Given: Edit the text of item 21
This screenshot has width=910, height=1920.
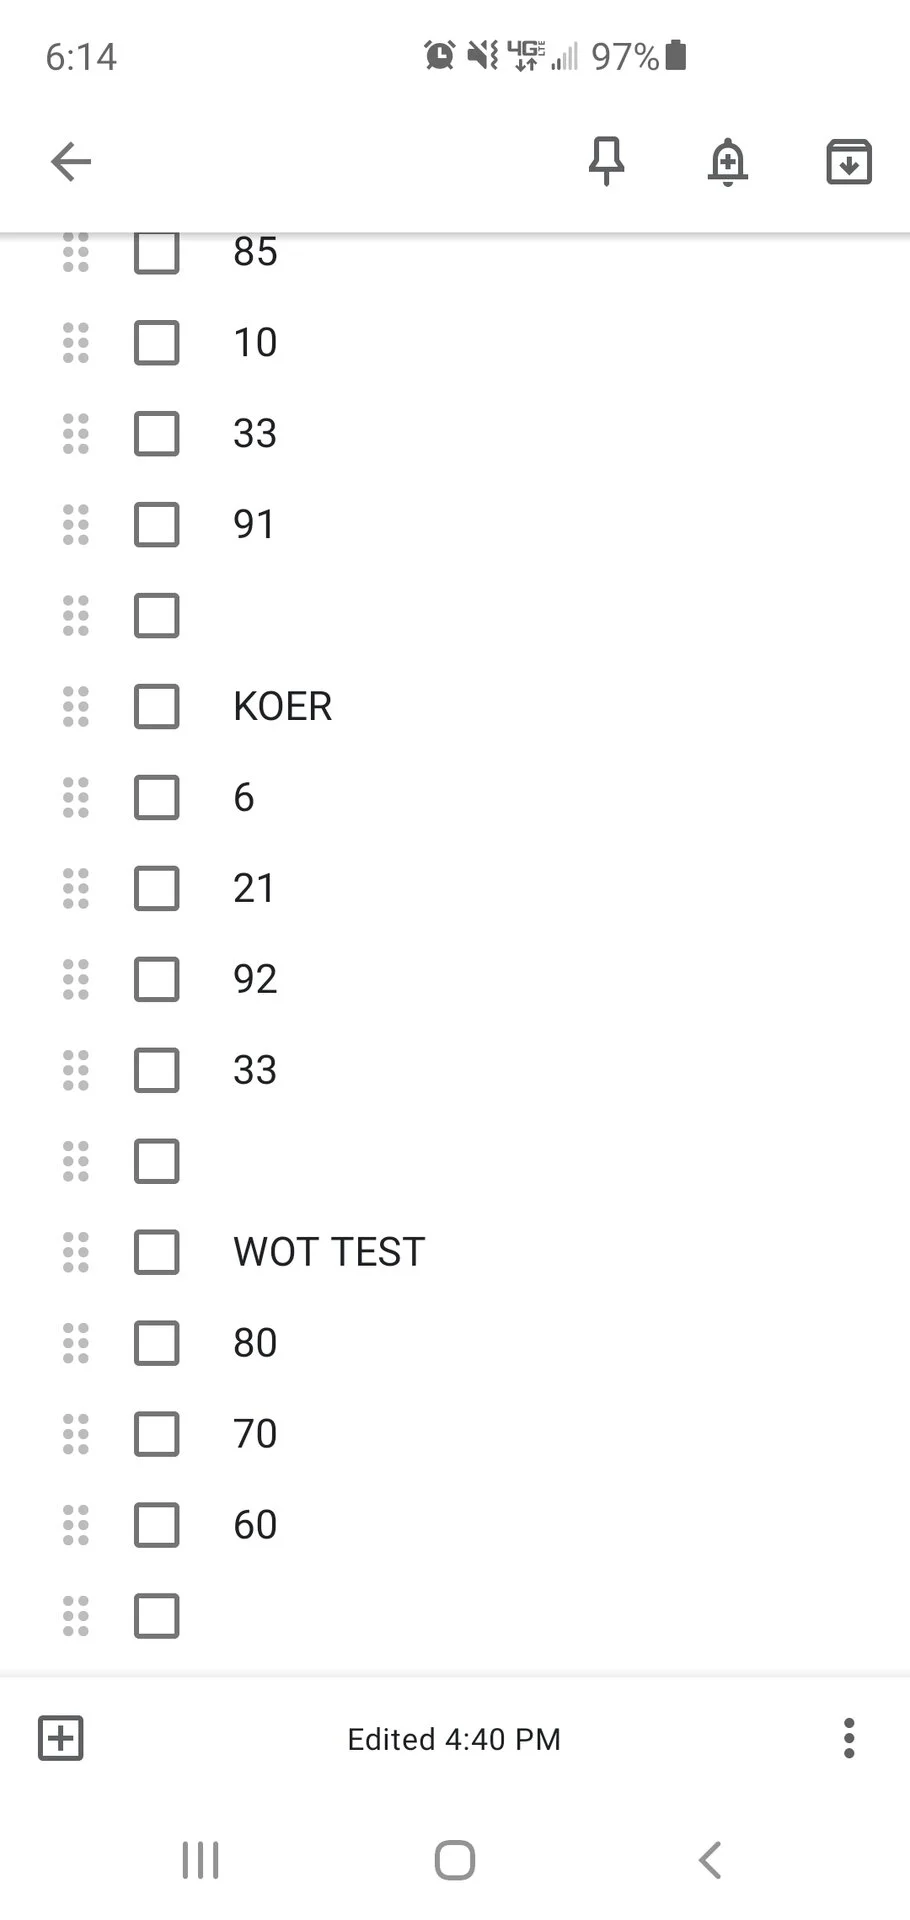Looking at the screenshot, I should pos(254,888).
